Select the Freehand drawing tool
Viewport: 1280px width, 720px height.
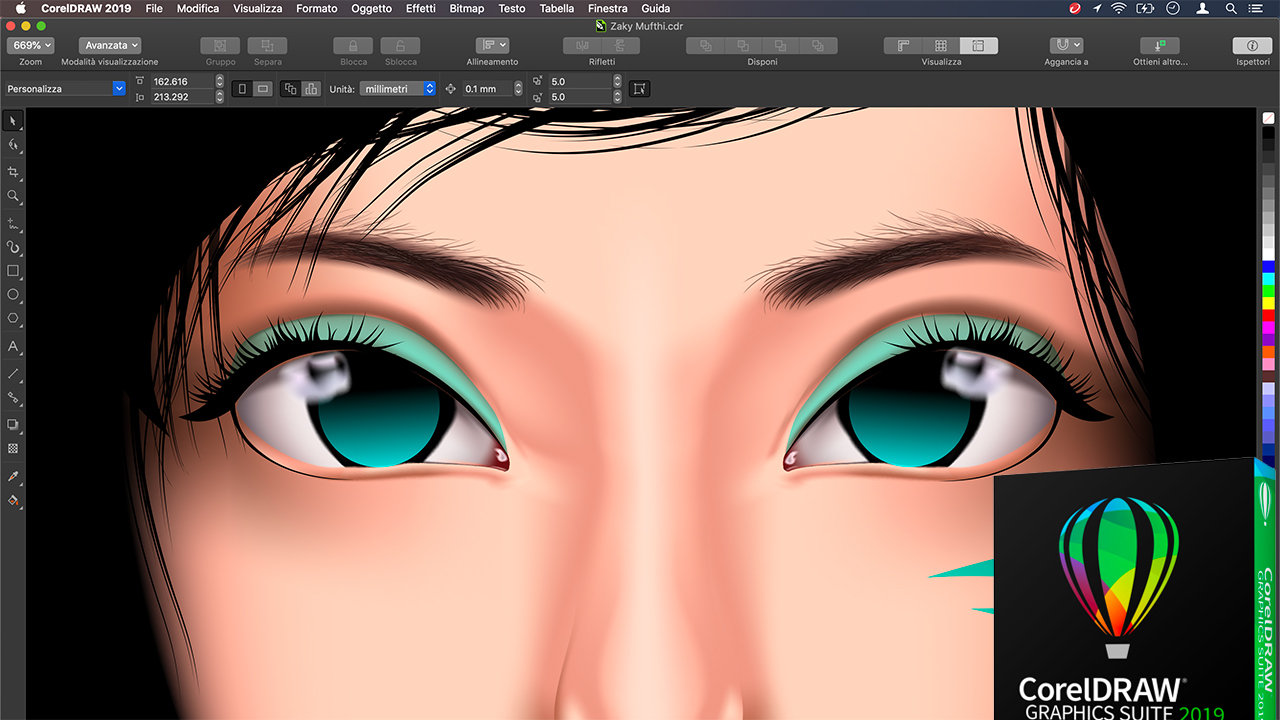[13, 222]
